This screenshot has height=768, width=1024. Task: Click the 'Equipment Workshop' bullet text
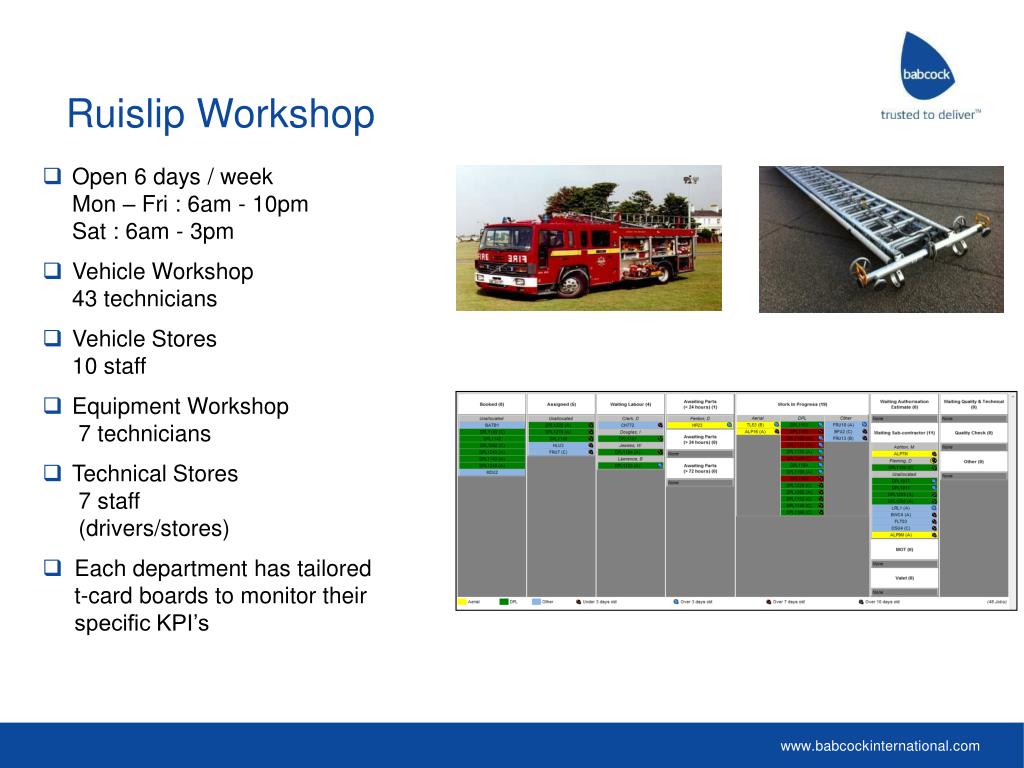pyautogui.click(x=180, y=407)
